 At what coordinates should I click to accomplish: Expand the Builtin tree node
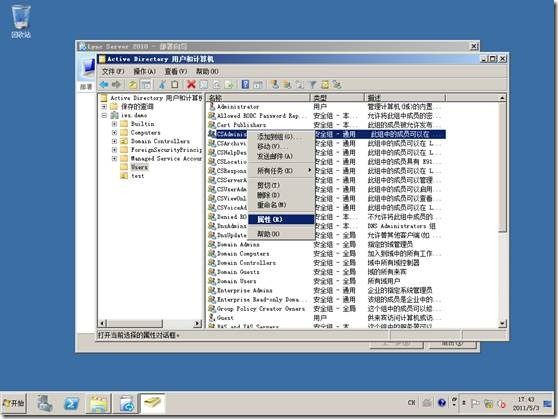click(114, 124)
